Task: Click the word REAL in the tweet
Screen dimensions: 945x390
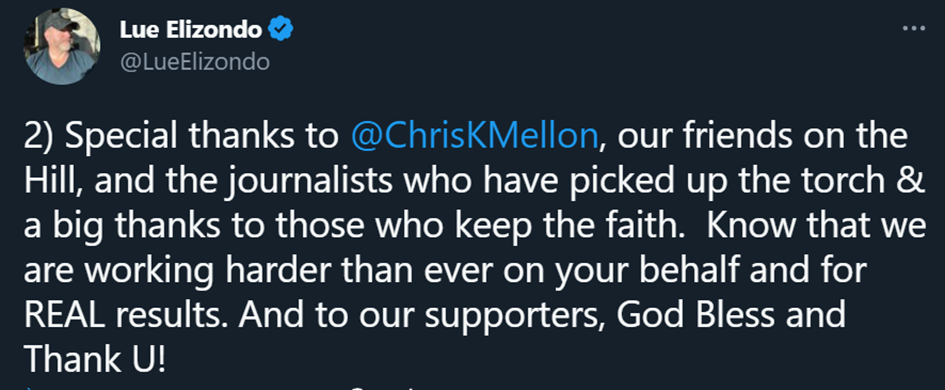Action: (x=60, y=315)
